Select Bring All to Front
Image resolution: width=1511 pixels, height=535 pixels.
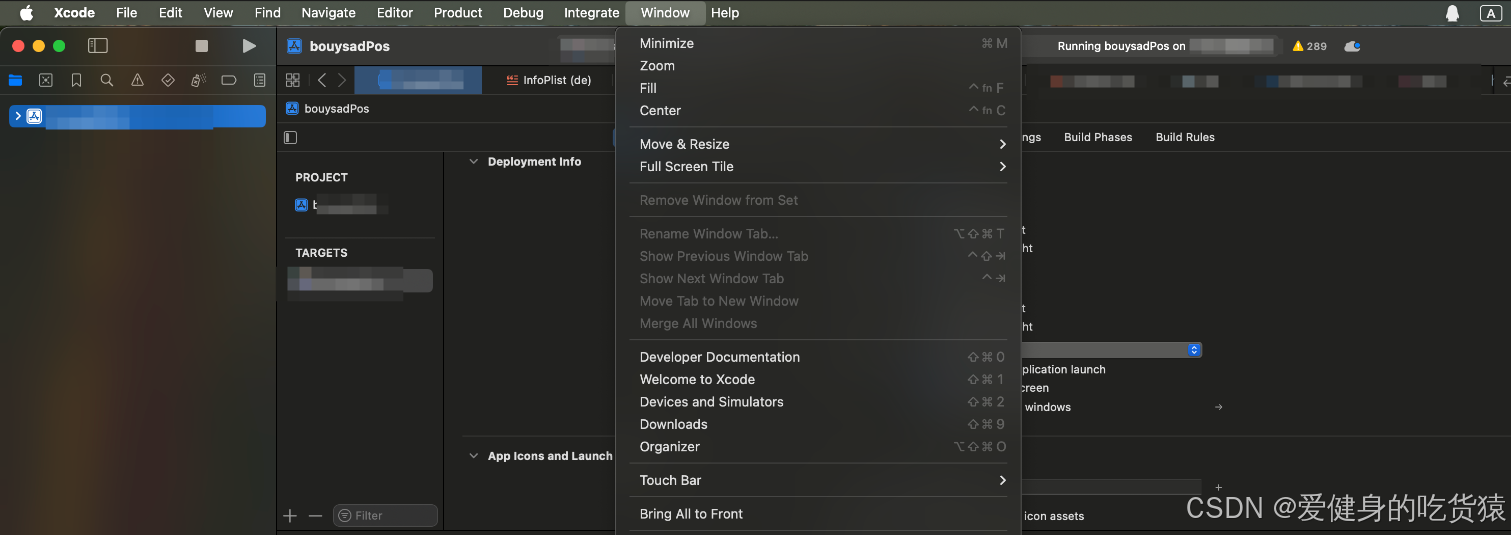click(x=818, y=514)
